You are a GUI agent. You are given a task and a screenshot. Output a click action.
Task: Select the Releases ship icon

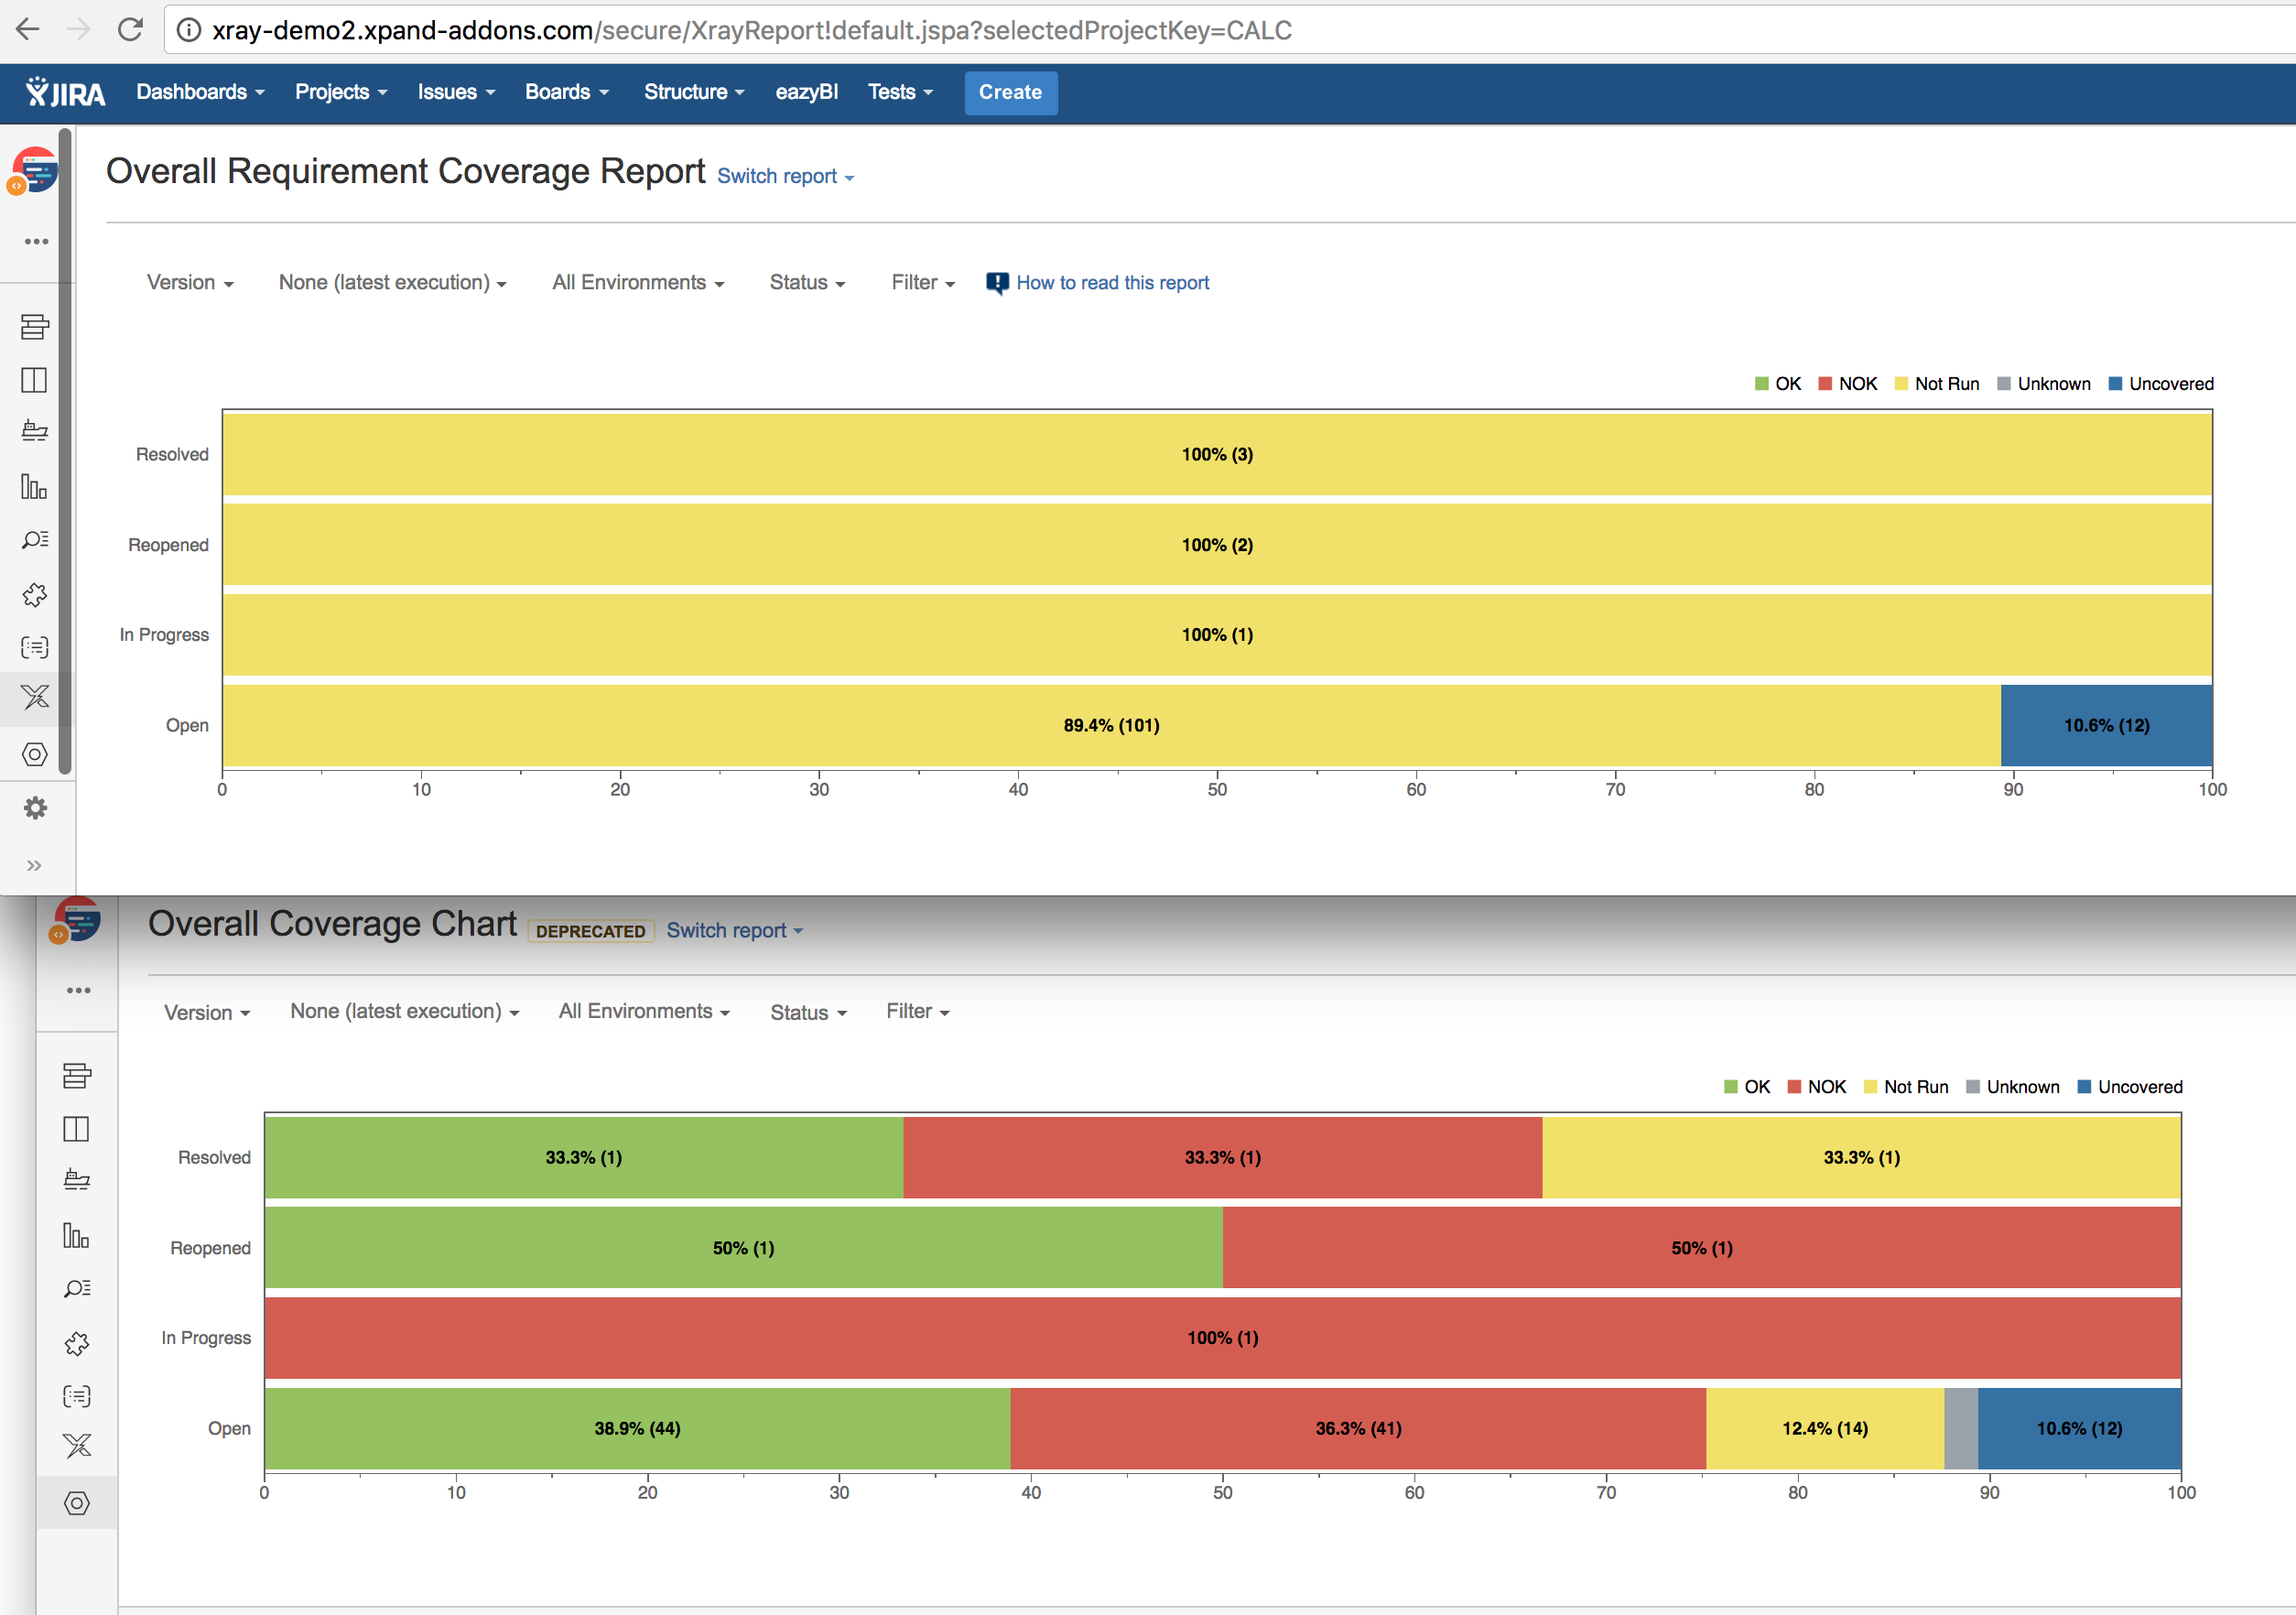point(35,430)
